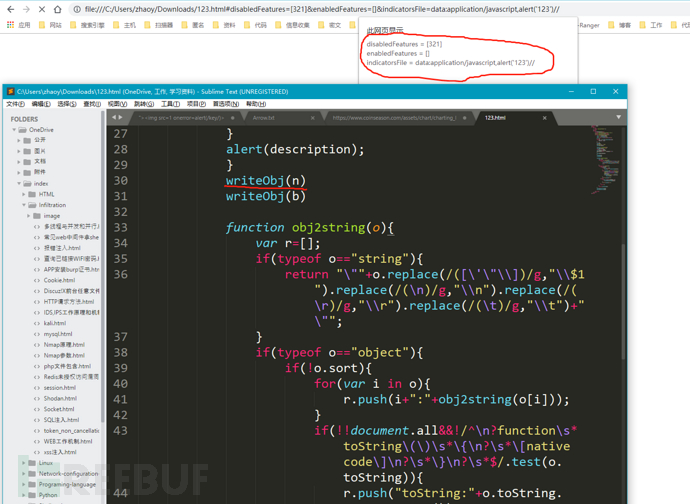Click the file icon beside kali.html
Viewport: 690px width, 504px height.
pyautogui.click(x=37, y=323)
